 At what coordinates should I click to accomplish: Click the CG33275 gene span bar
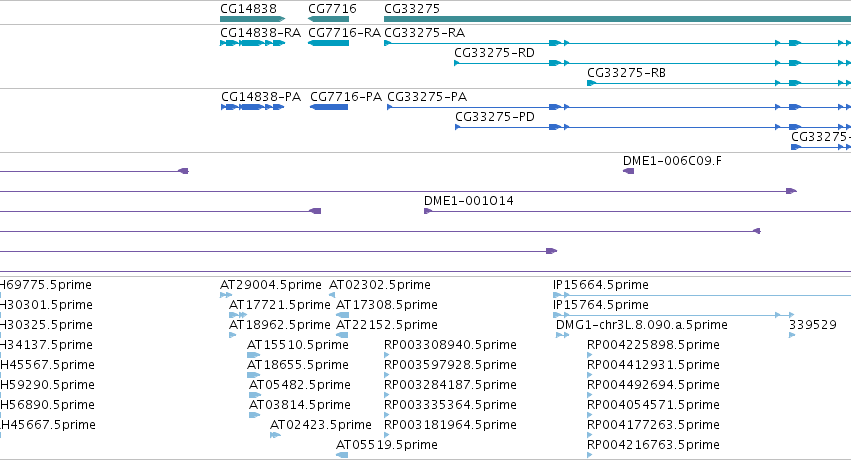click(x=617, y=19)
